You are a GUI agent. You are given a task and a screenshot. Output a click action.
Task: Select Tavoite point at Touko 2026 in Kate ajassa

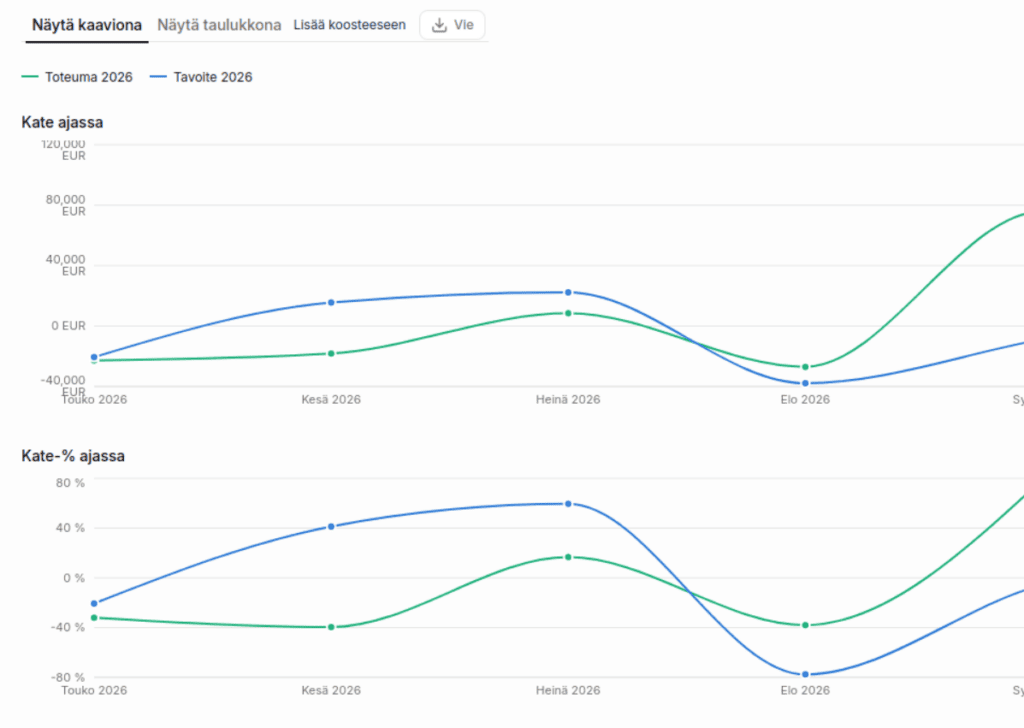94,356
